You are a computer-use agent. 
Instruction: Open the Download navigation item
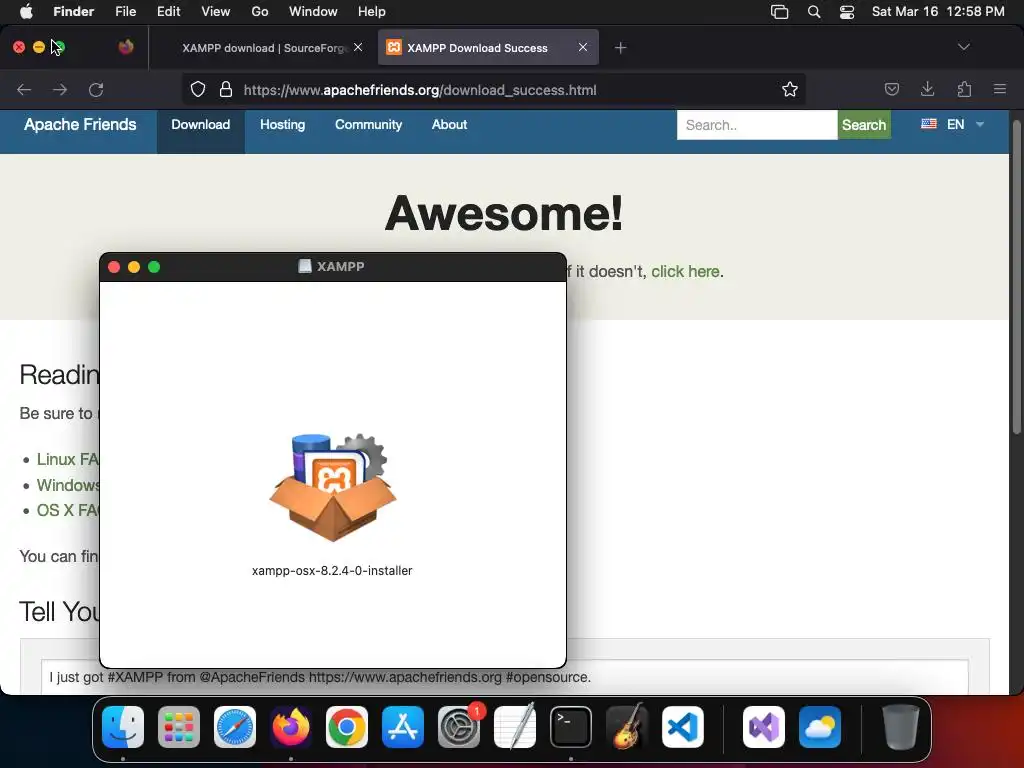(200, 125)
